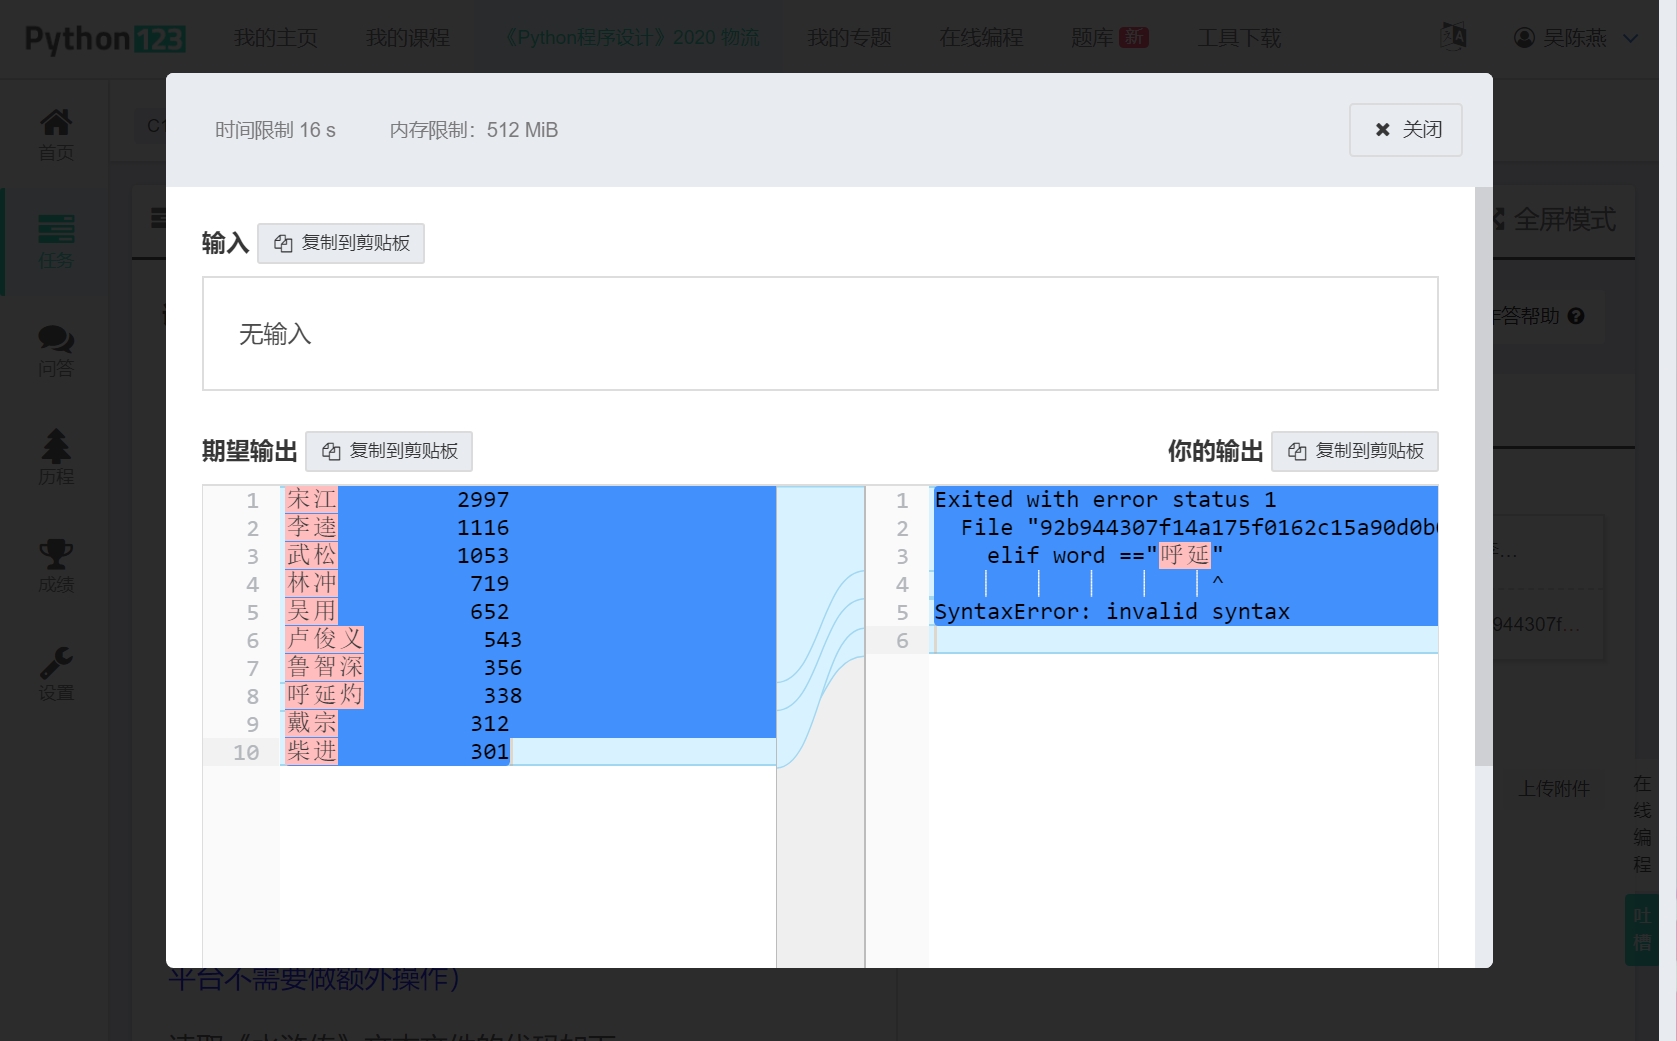
Task: Click the 答帮助 help question icon
Action: point(1576,316)
